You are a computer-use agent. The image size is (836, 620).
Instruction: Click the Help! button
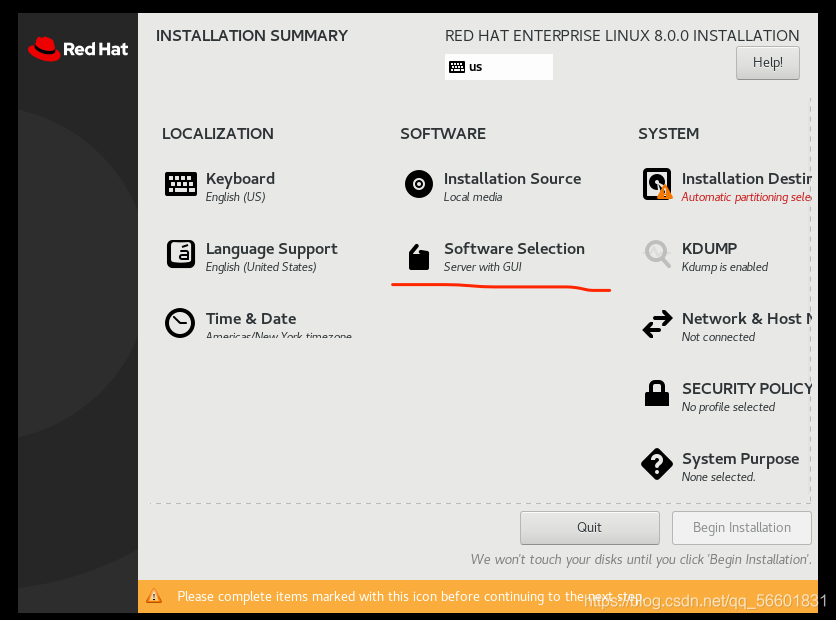click(x=768, y=63)
